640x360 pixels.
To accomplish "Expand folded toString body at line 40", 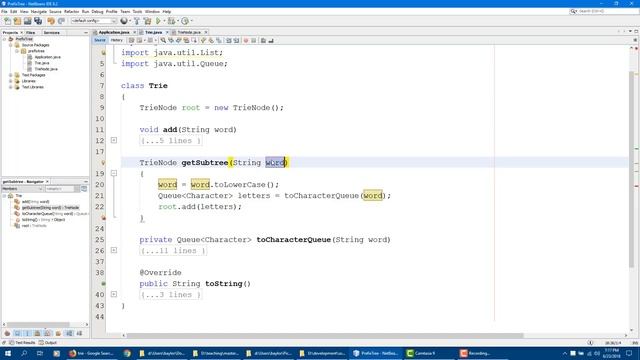I will pyautogui.click(x=114, y=294).
